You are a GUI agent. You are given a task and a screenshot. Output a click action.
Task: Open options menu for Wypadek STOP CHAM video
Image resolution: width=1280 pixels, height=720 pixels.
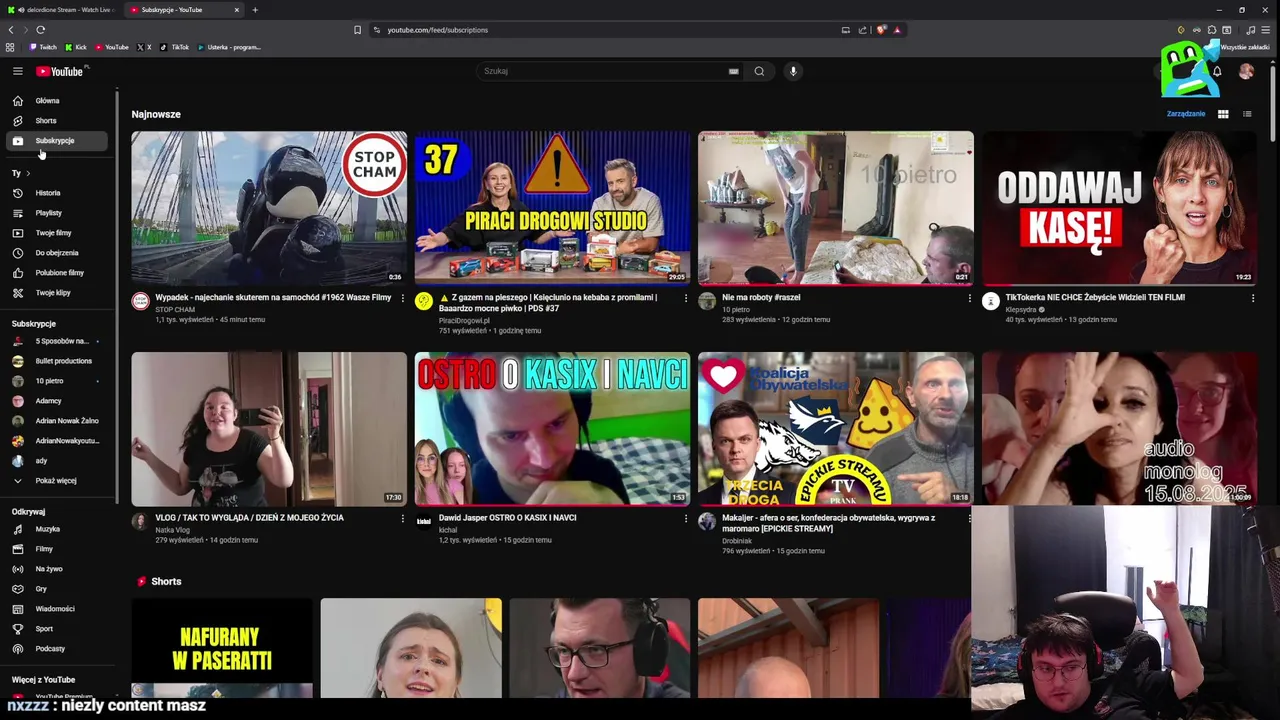pyautogui.click(x=403, y=298)
